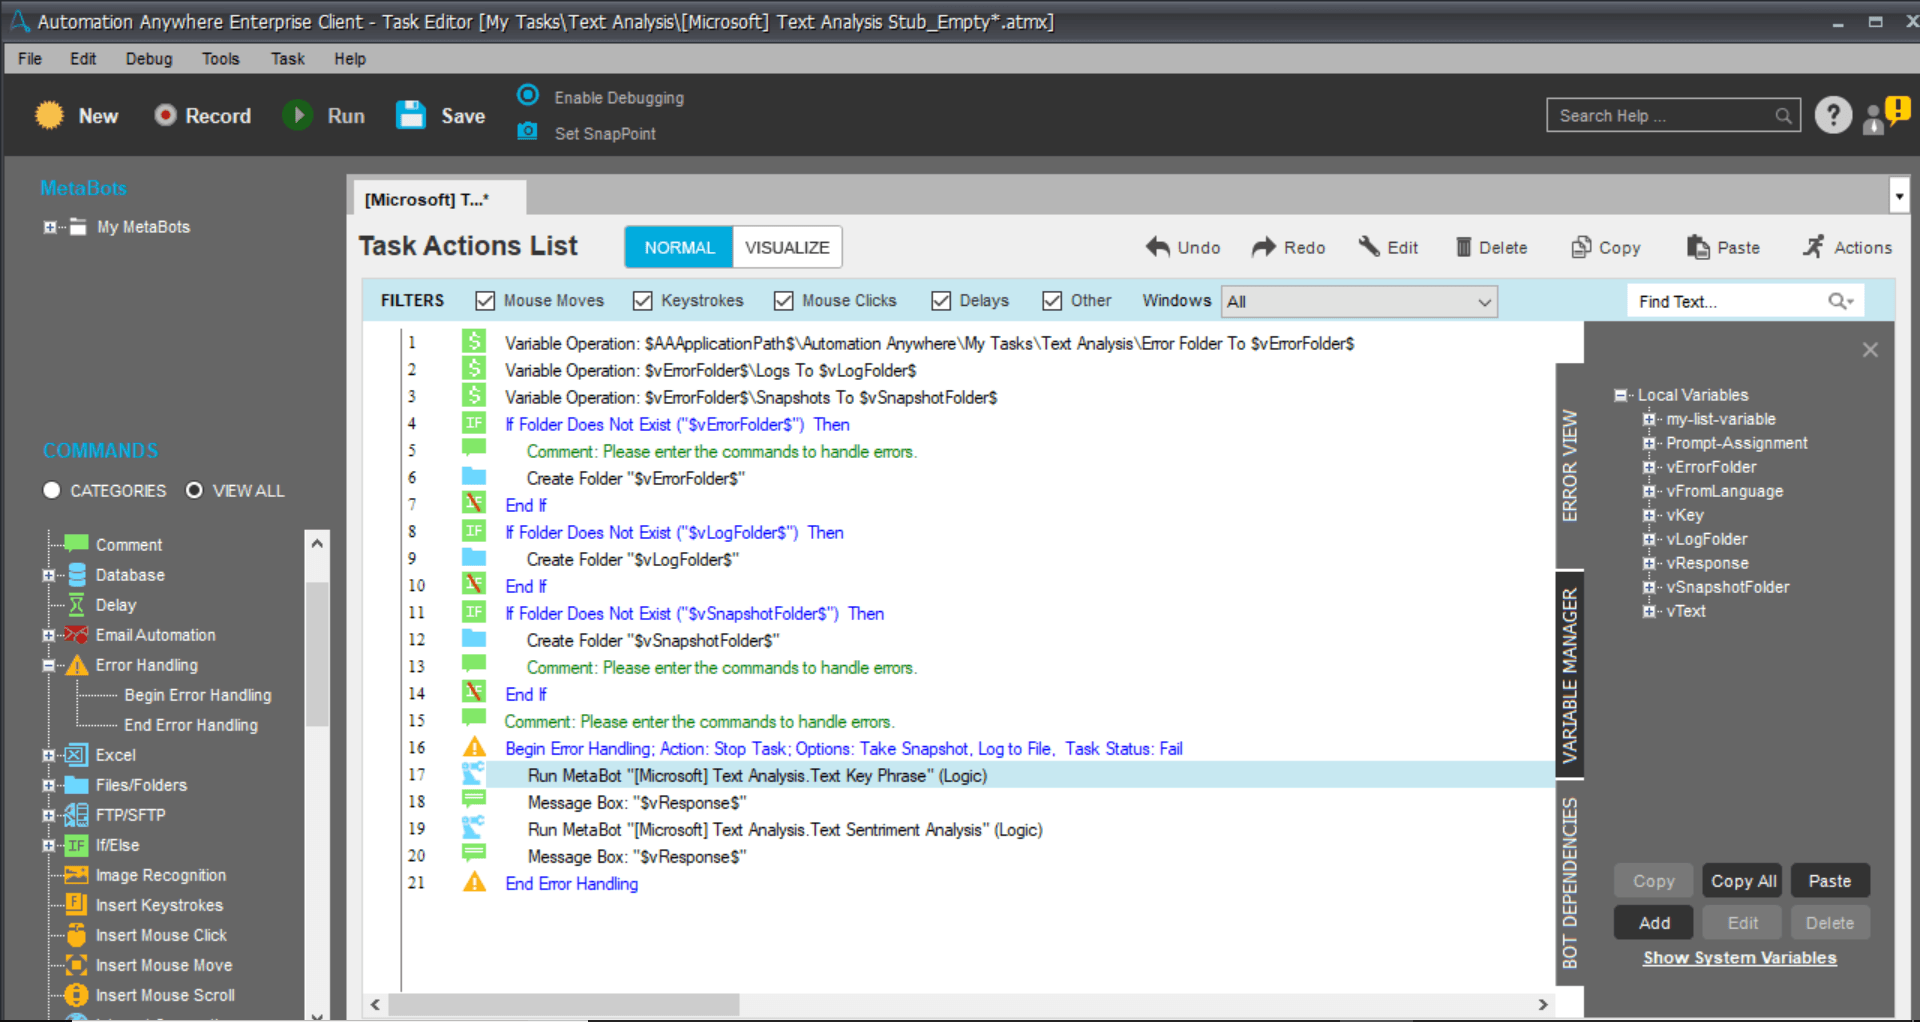Screen dimensions: 1920x1022
Task: Expand the vErrorFolder local variable
Action: click(1648, 467)
